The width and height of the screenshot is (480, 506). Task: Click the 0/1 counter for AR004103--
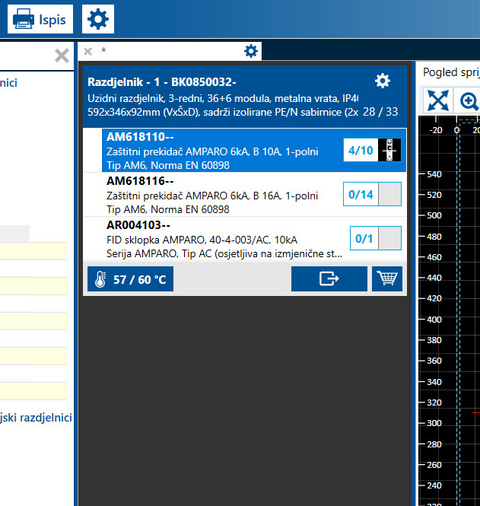pos(364,239)
